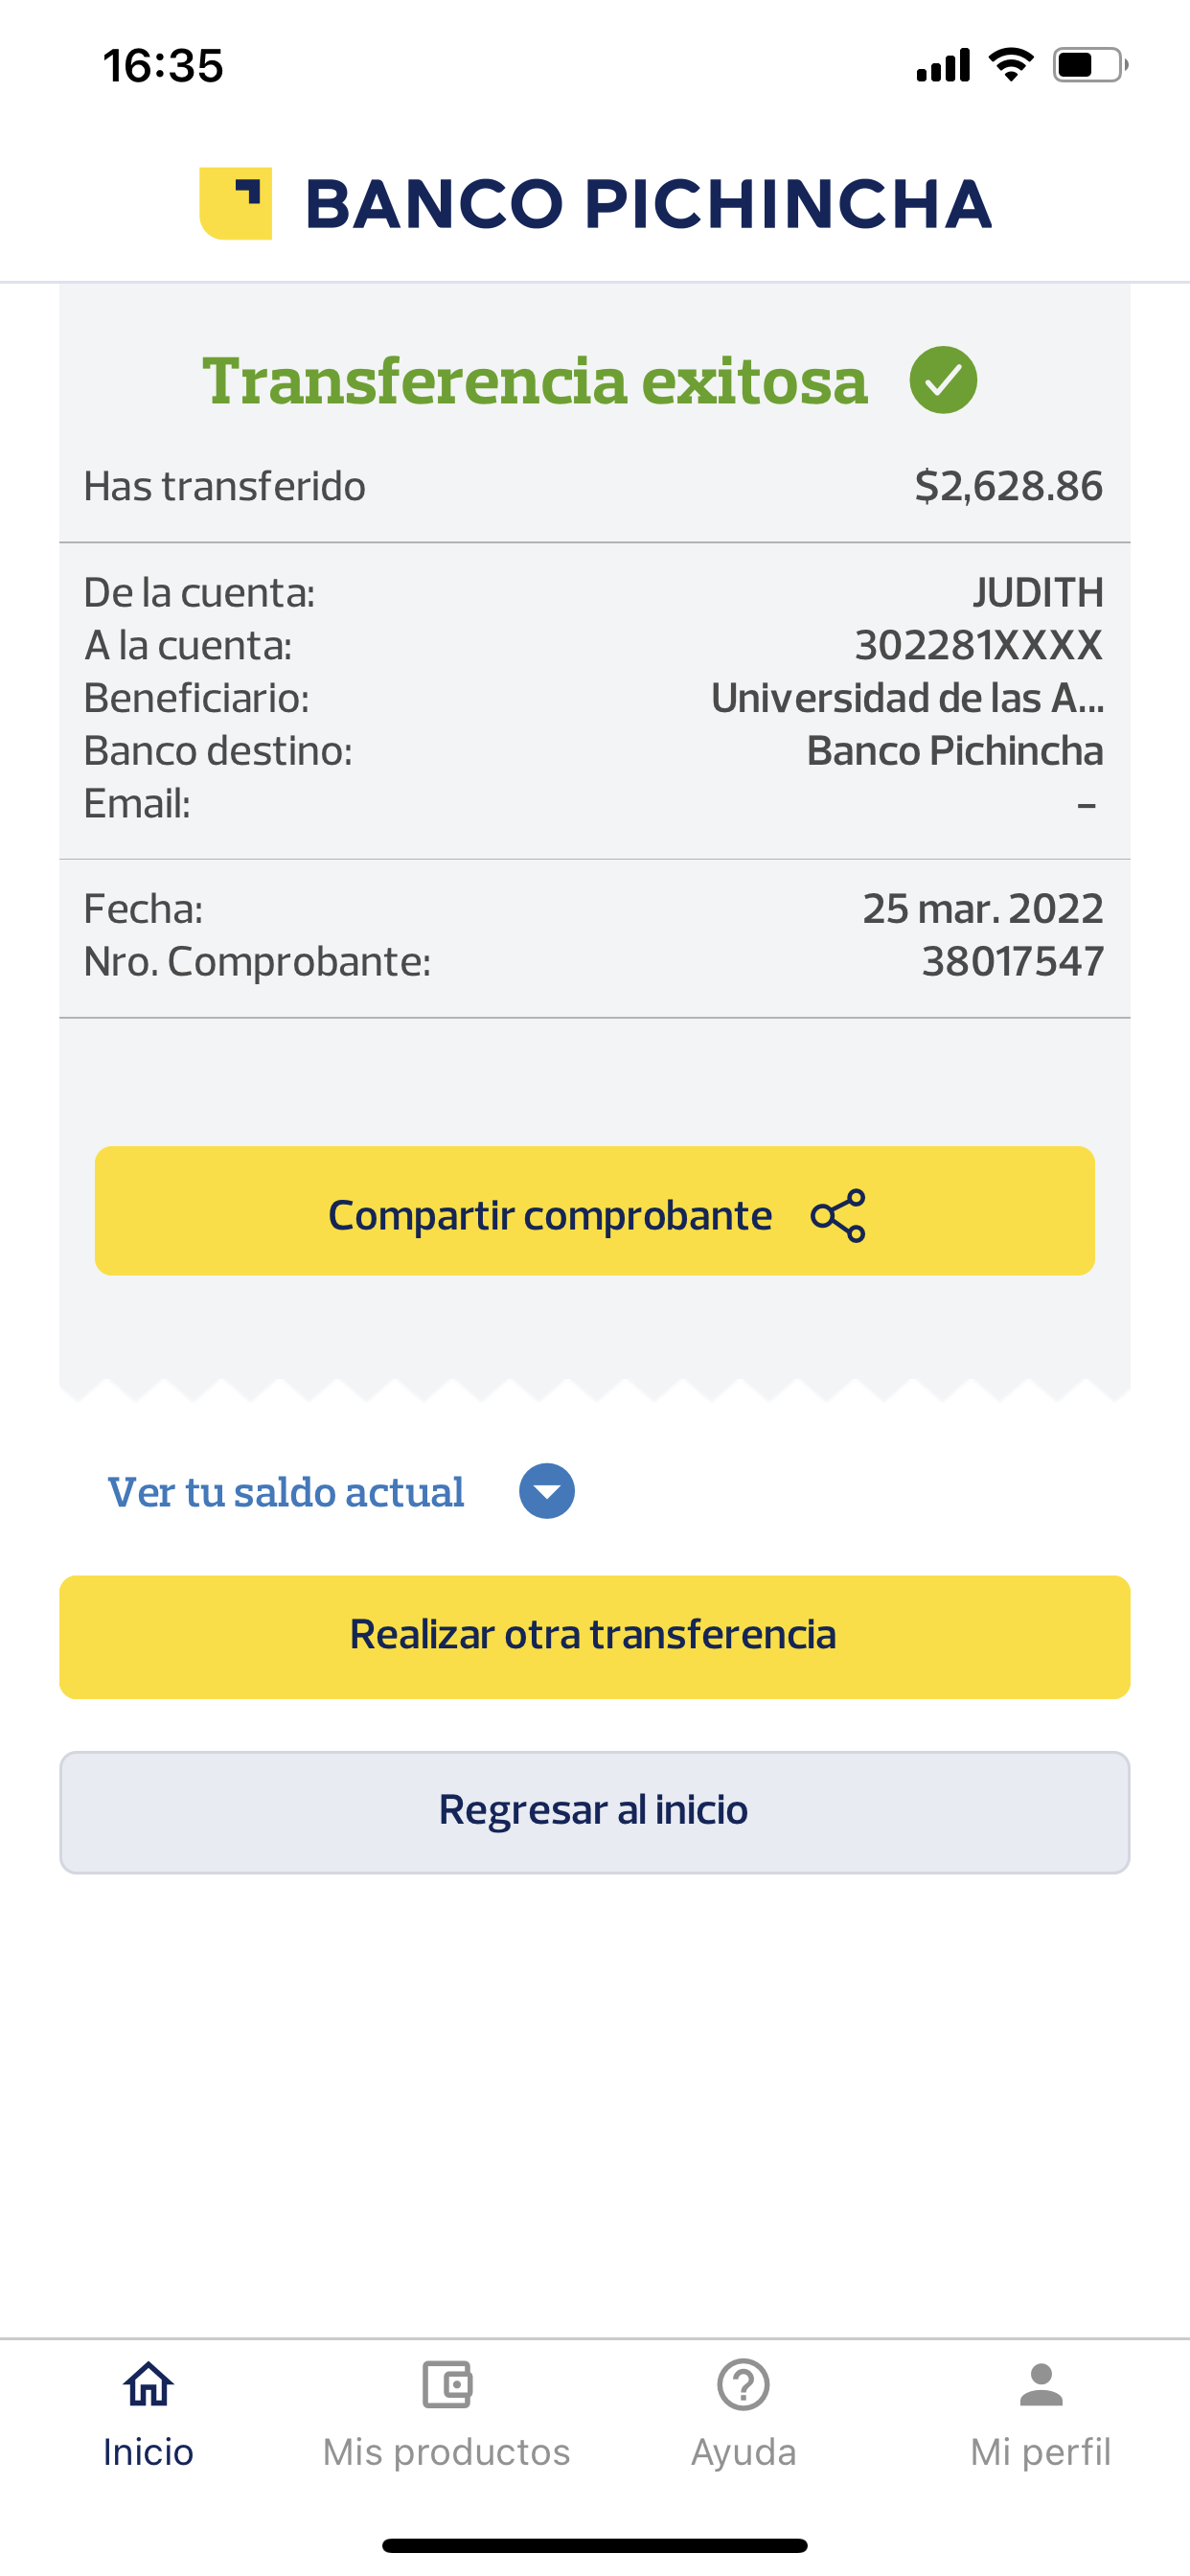This screenshot has width=1190, height=2576.
Task: Tap the Inicio home icon
Action: [148, 2385]
